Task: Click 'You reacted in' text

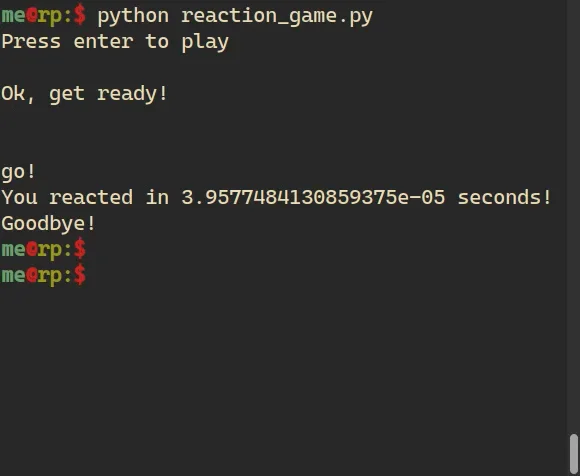Action: pos(85,197)
